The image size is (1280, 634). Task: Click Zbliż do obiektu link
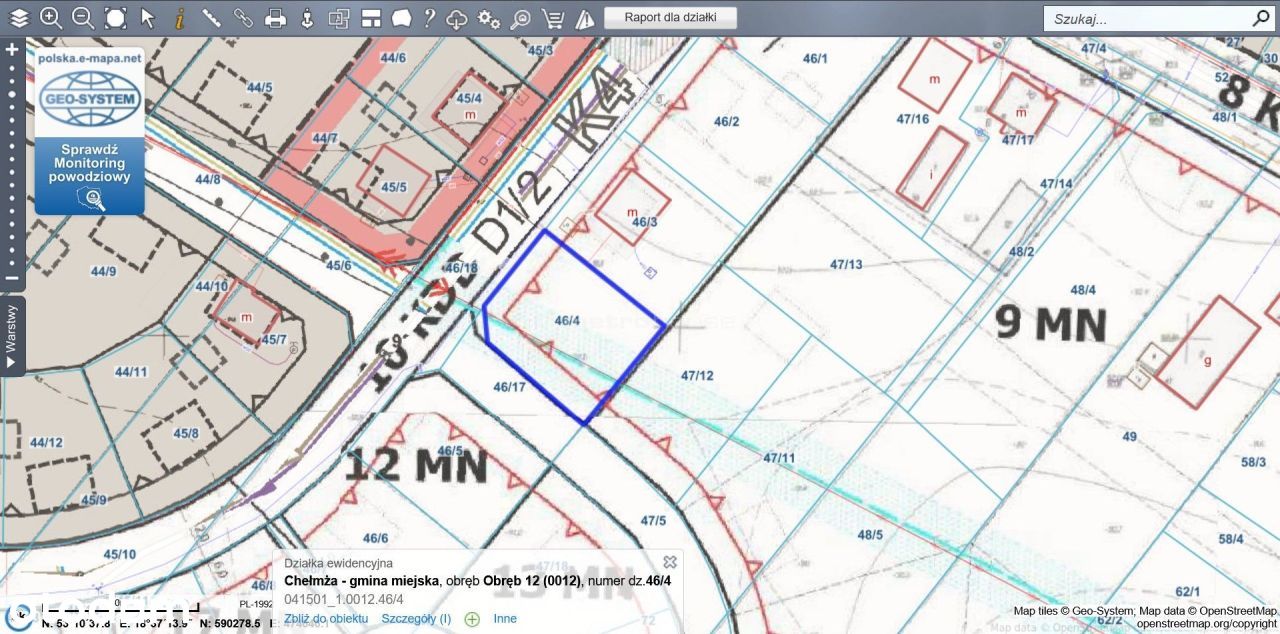326,618
